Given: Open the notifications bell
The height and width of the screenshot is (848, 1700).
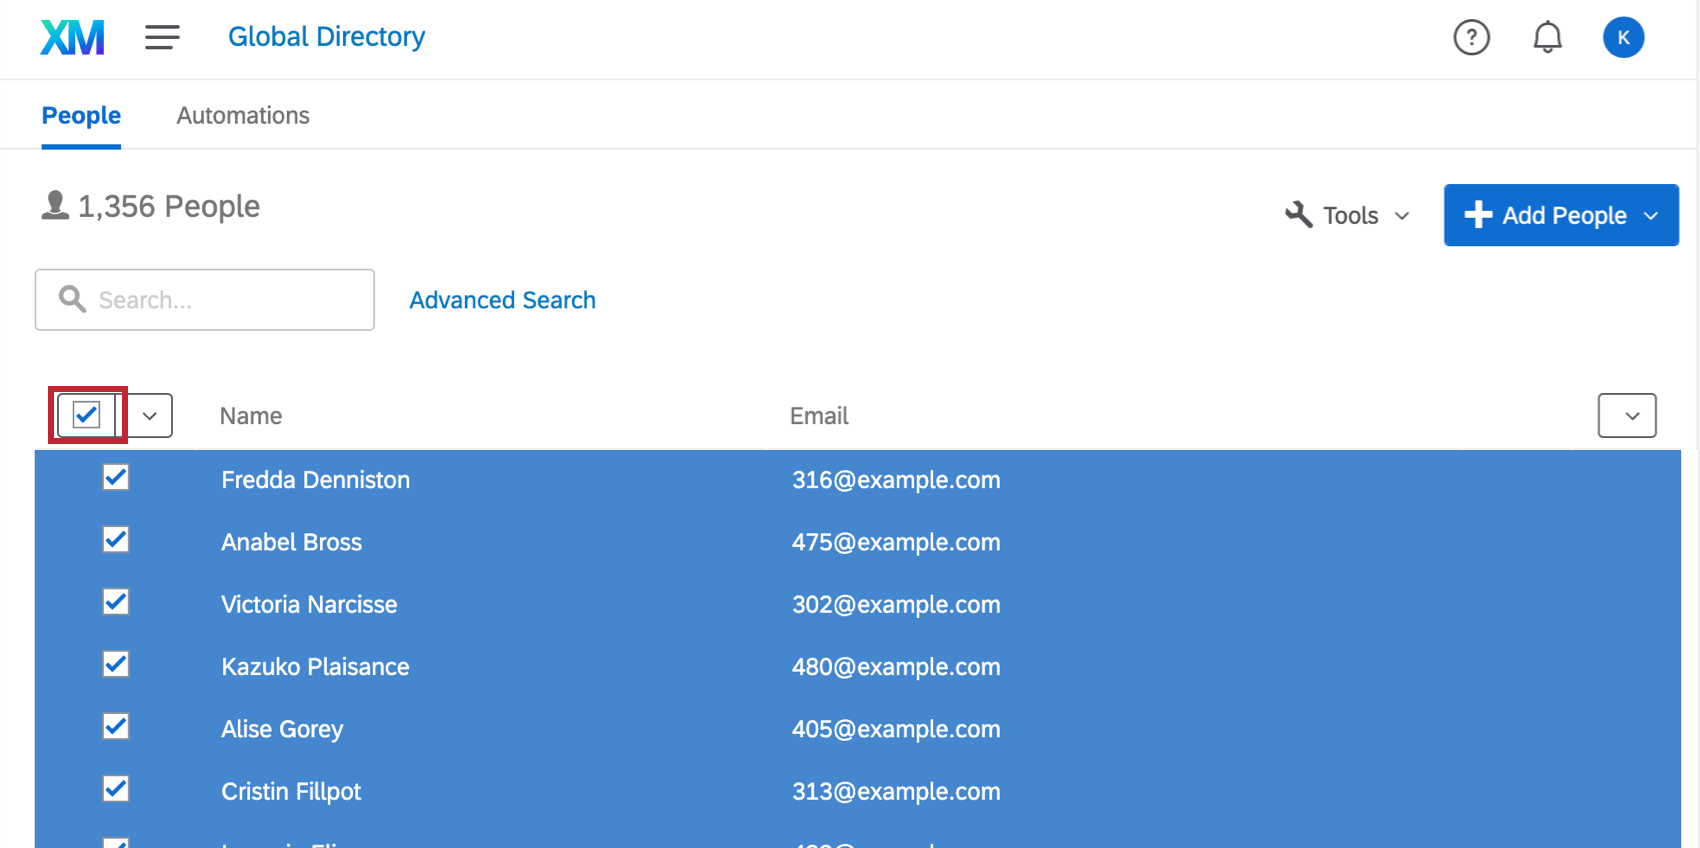Looking at the screenshot, I should coord(1547,38).
